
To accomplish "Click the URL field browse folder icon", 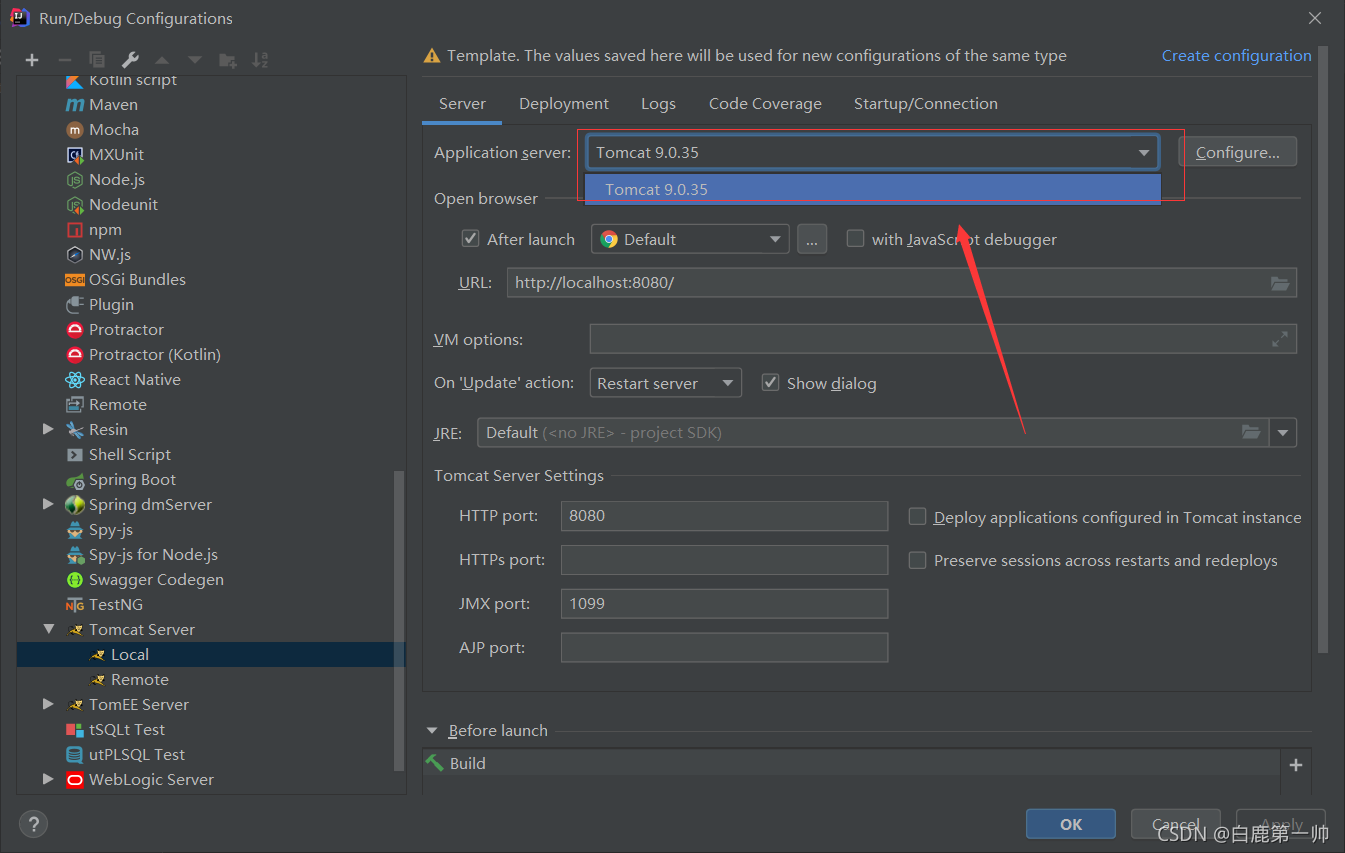I will pos(1280,283).
